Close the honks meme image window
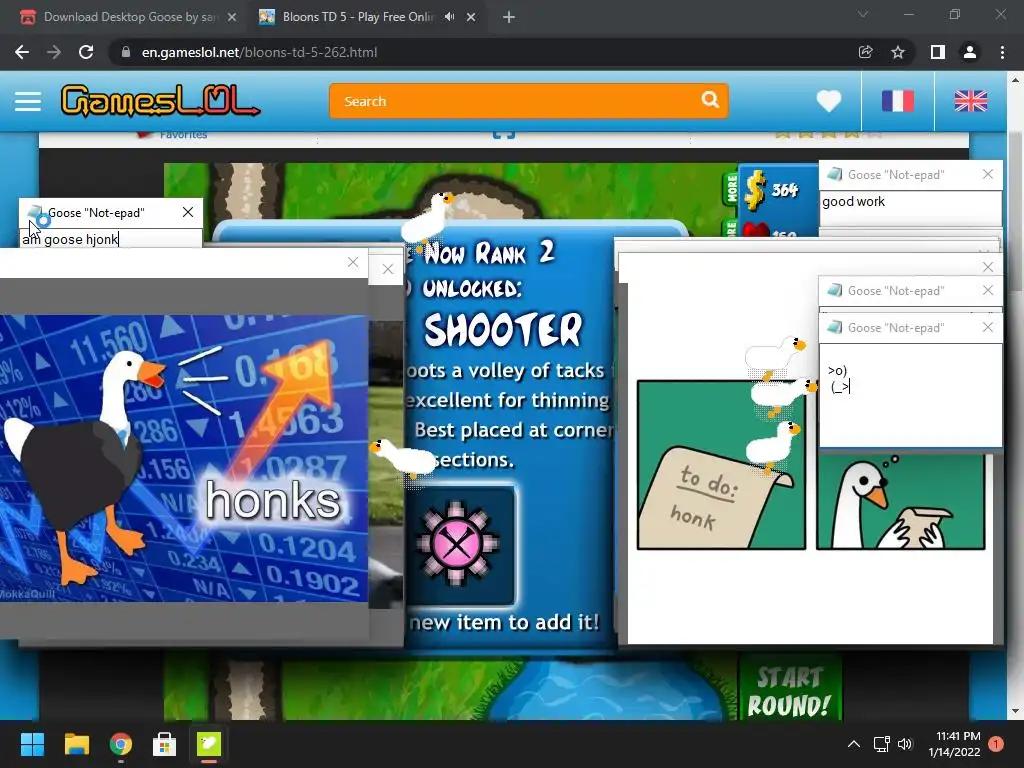 click(x=353, y=263)
